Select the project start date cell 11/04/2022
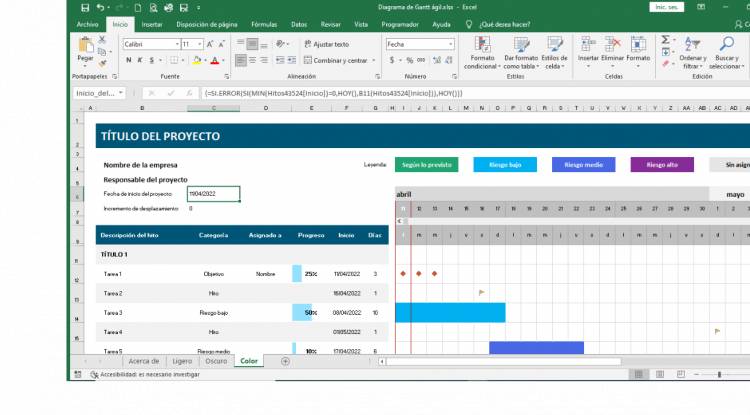Screen dimensions: 750x415 [x=213, y=194]
